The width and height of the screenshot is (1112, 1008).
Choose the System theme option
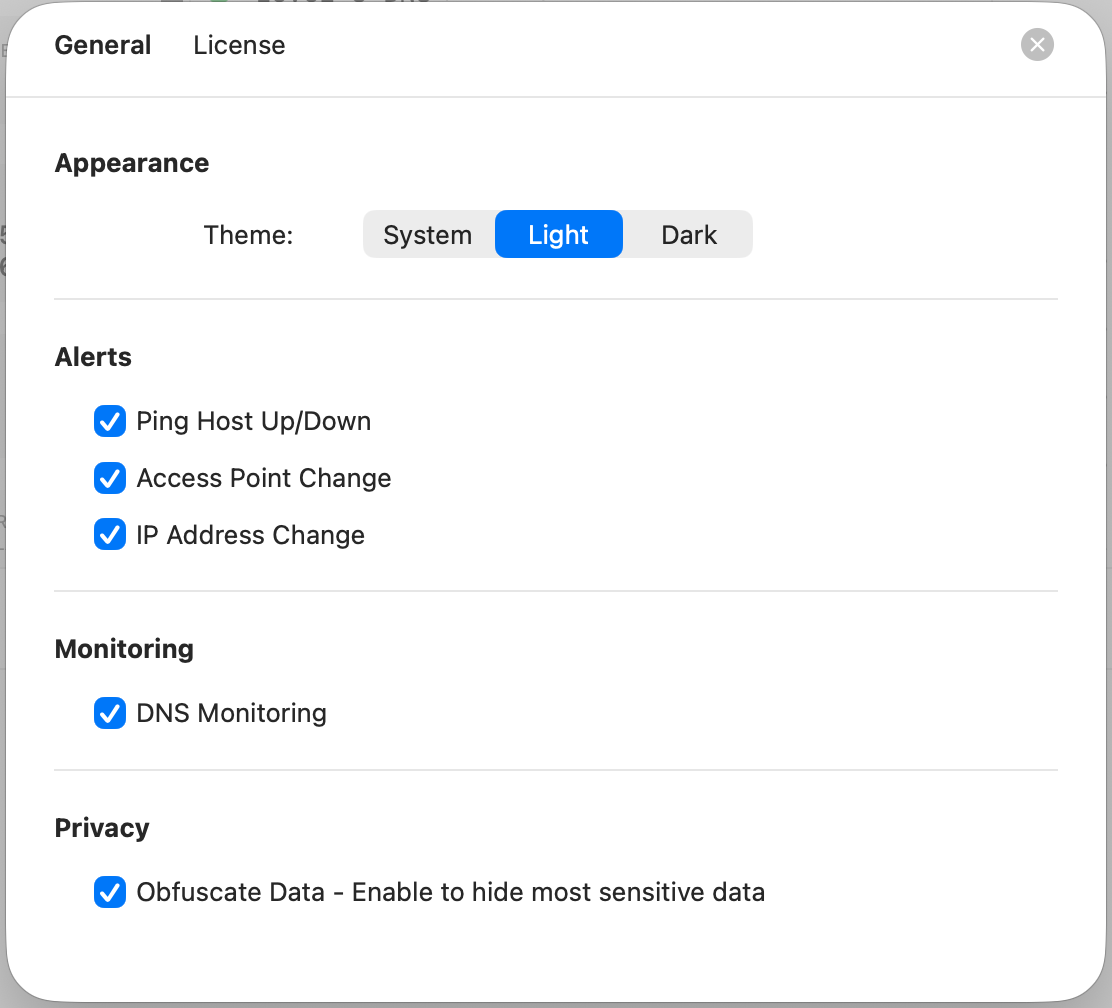click(x=428, y=235)
